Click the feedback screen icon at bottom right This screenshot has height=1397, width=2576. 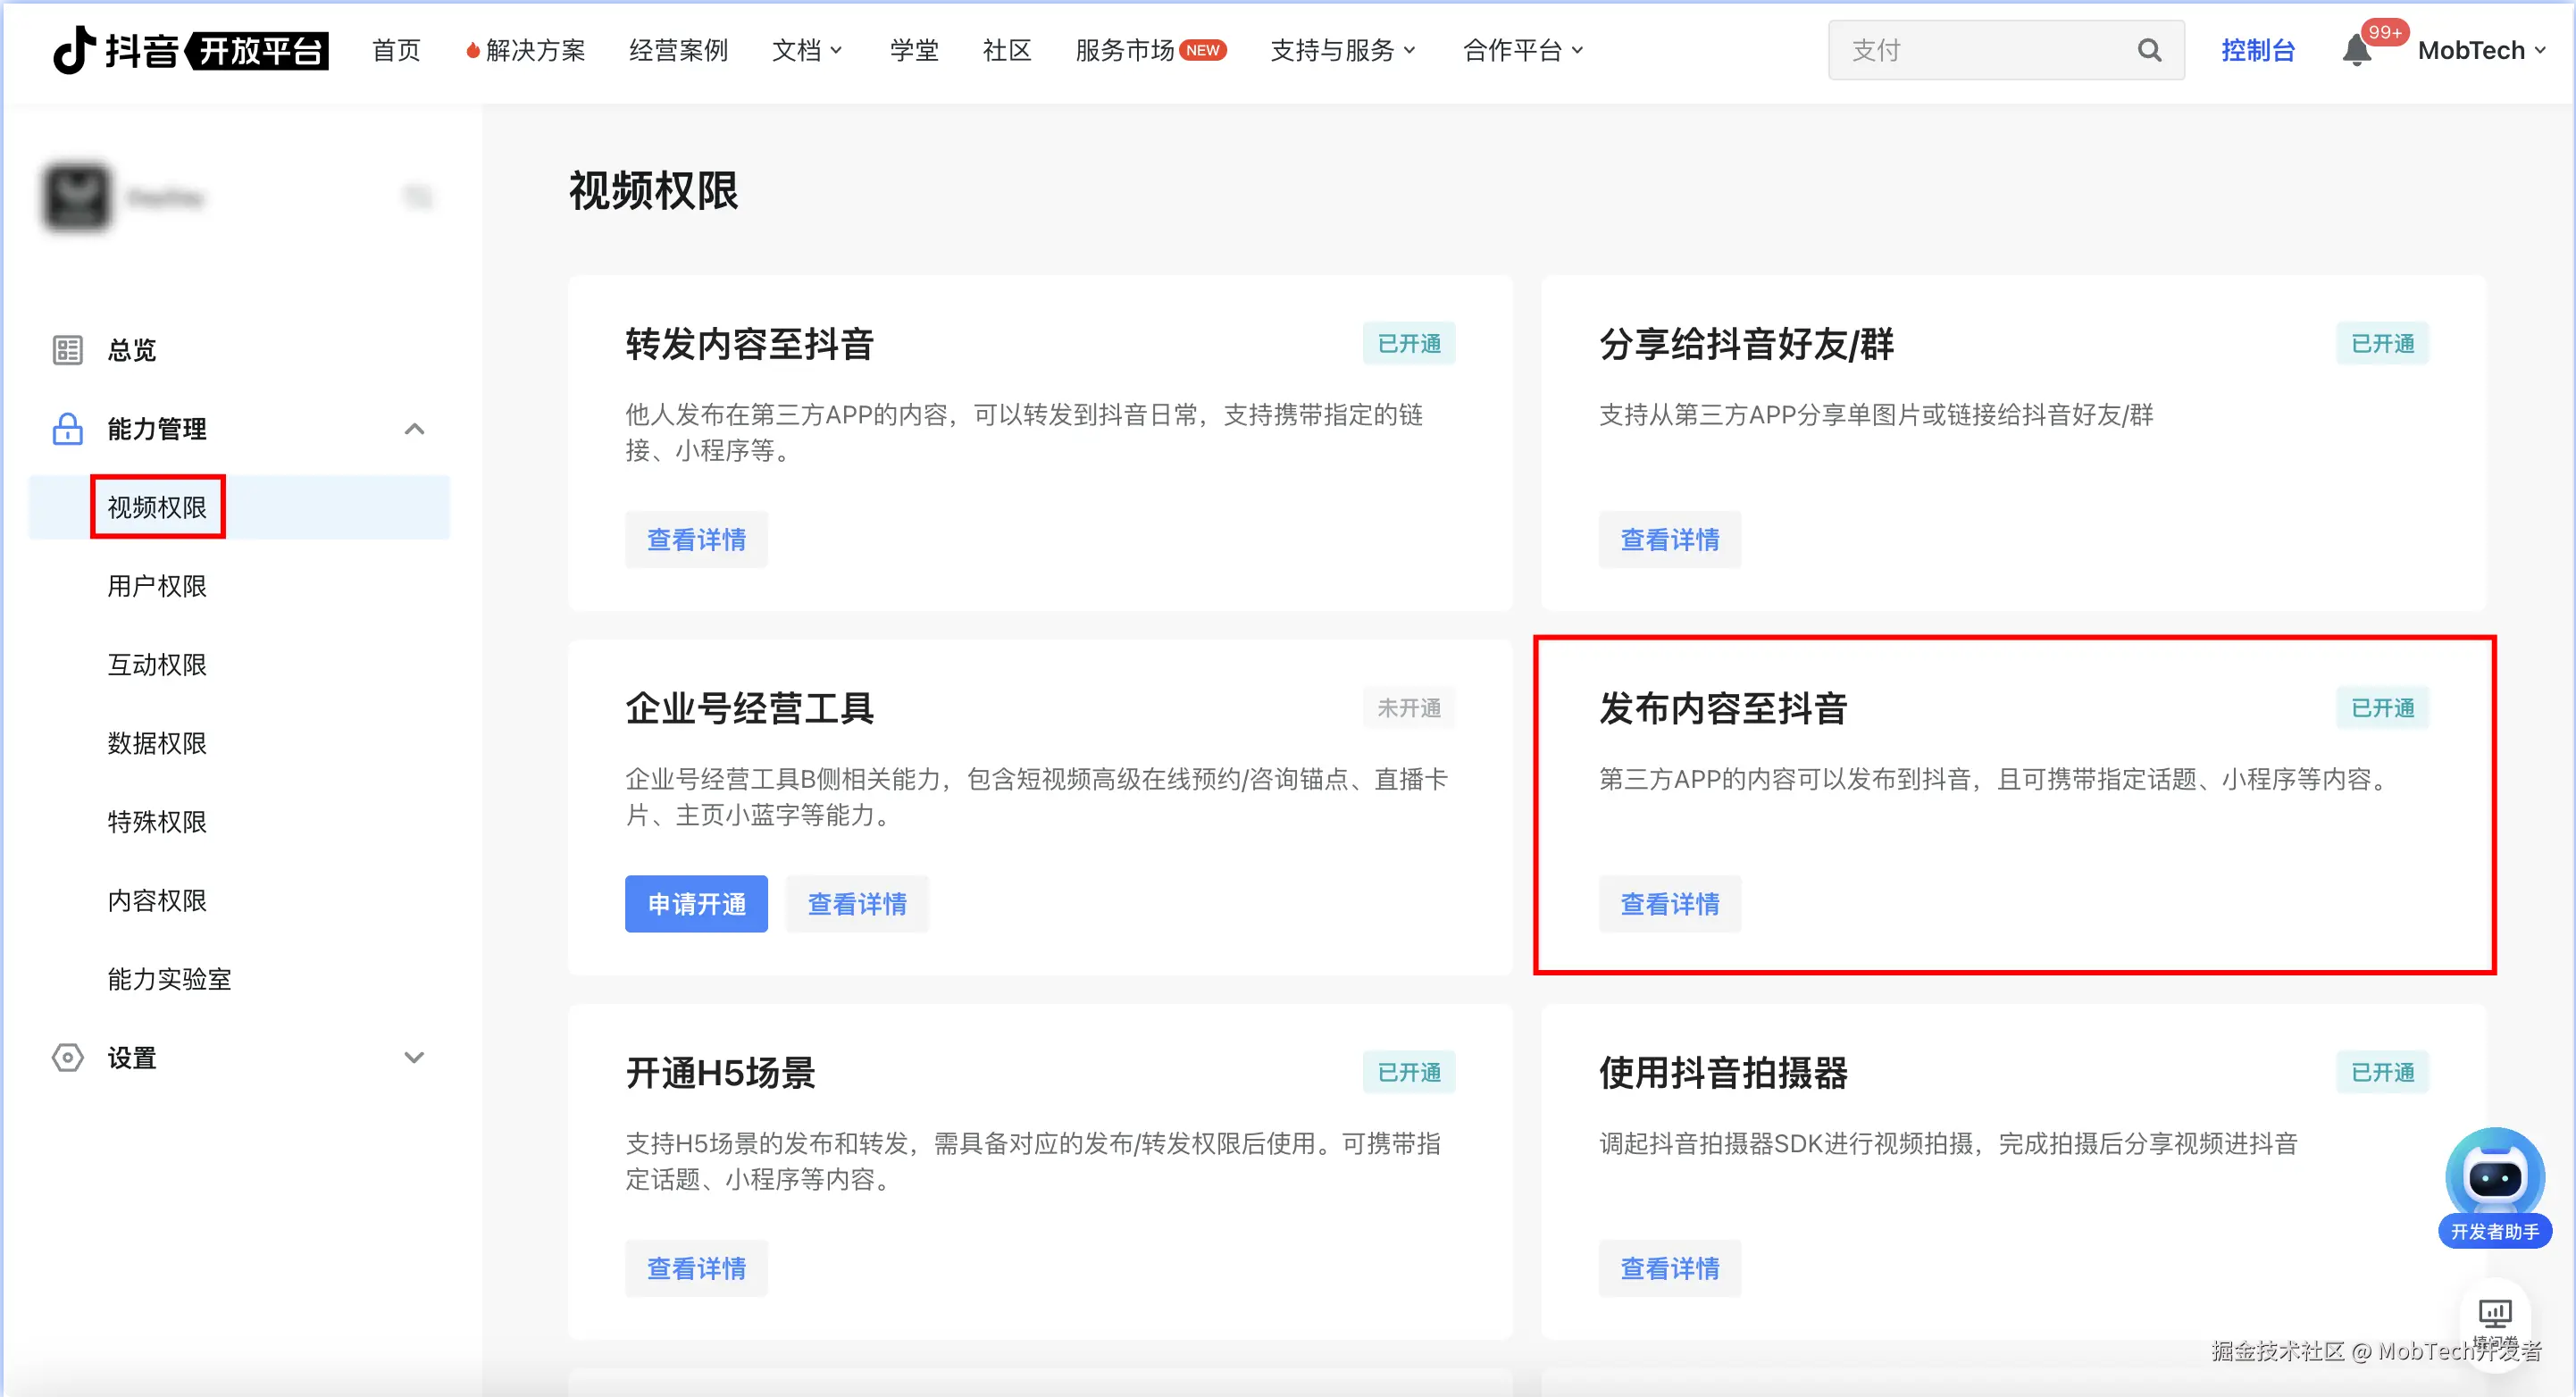pyautogui.click(x=2494, y=1313)
